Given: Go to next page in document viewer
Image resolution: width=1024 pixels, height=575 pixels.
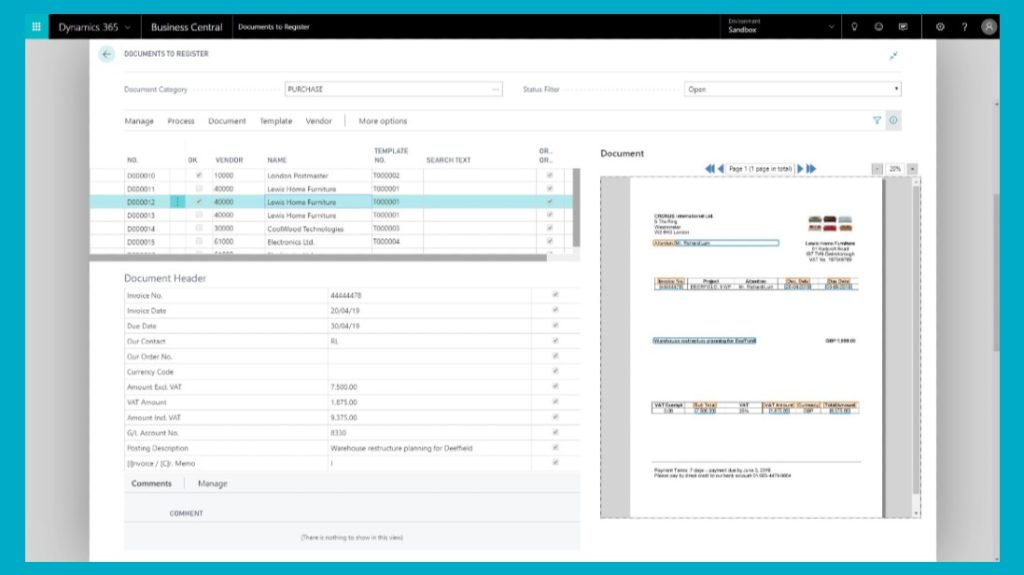Looking at the screenshot, I should (799, 169).
